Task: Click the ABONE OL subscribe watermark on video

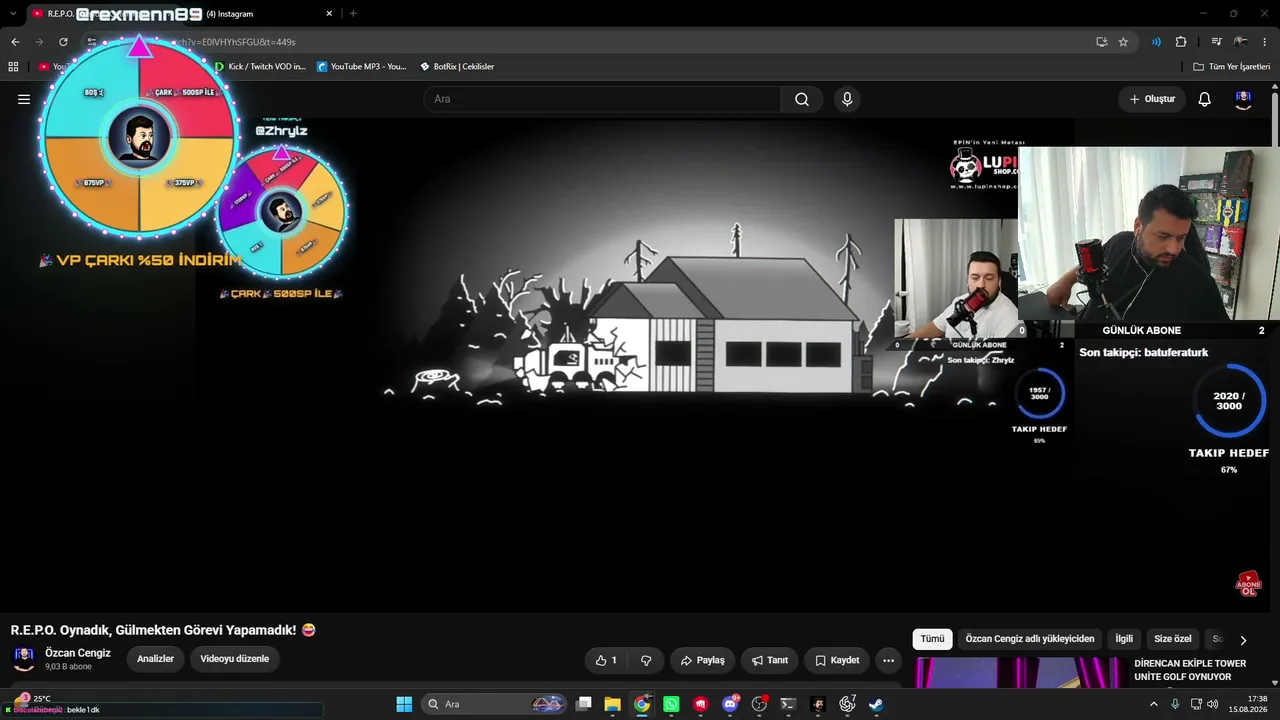Action: coord(1248,584)
